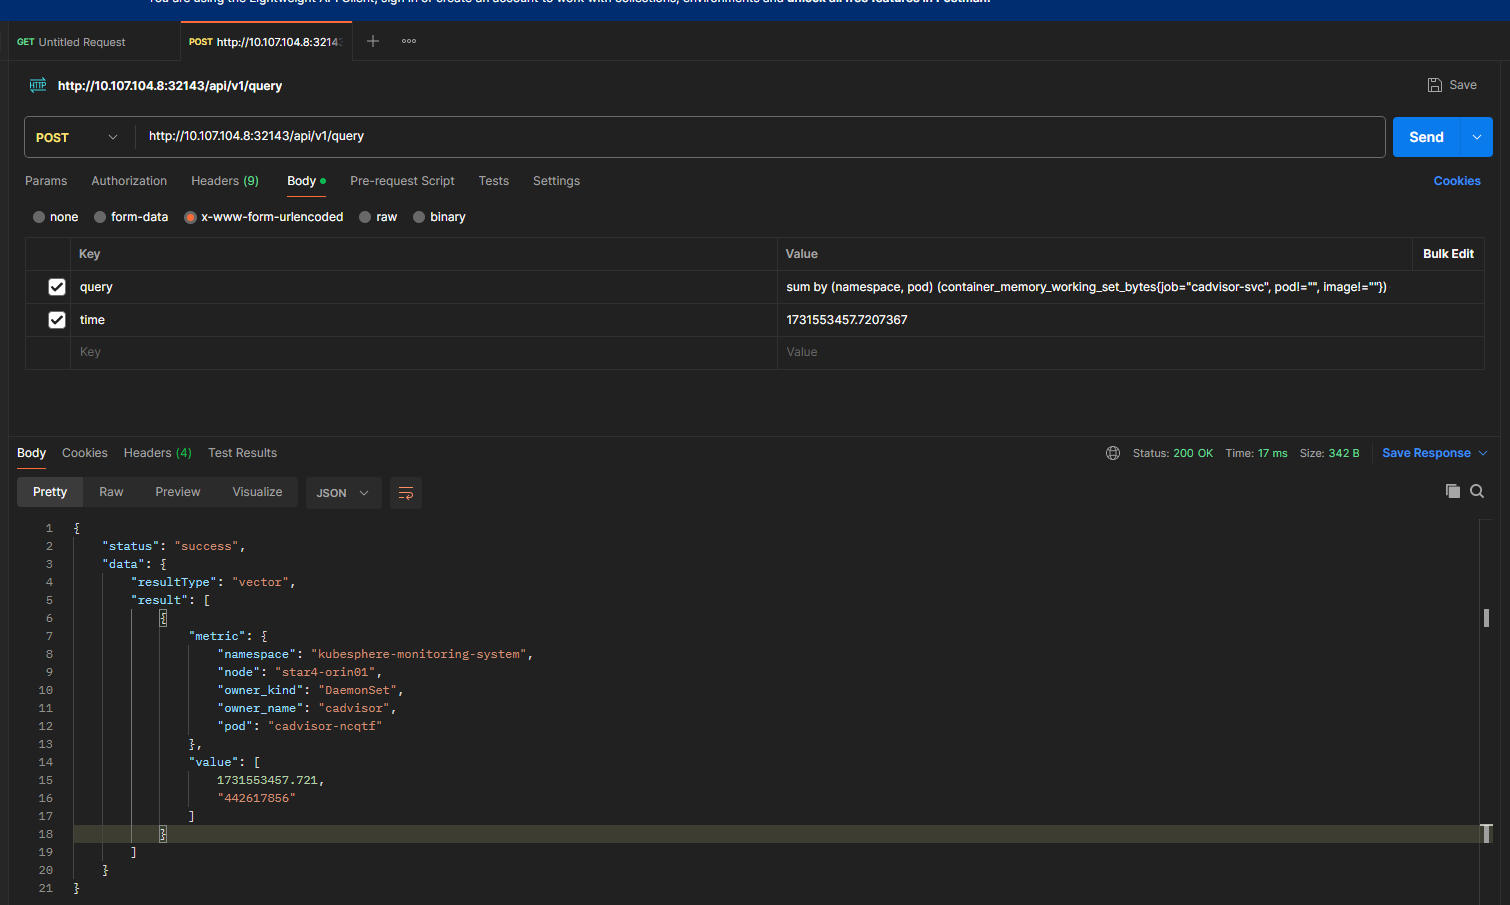Open the JSON format dropdown
Image resolution: width=1510 pixels, height=905 pixels.
point(343,493)
